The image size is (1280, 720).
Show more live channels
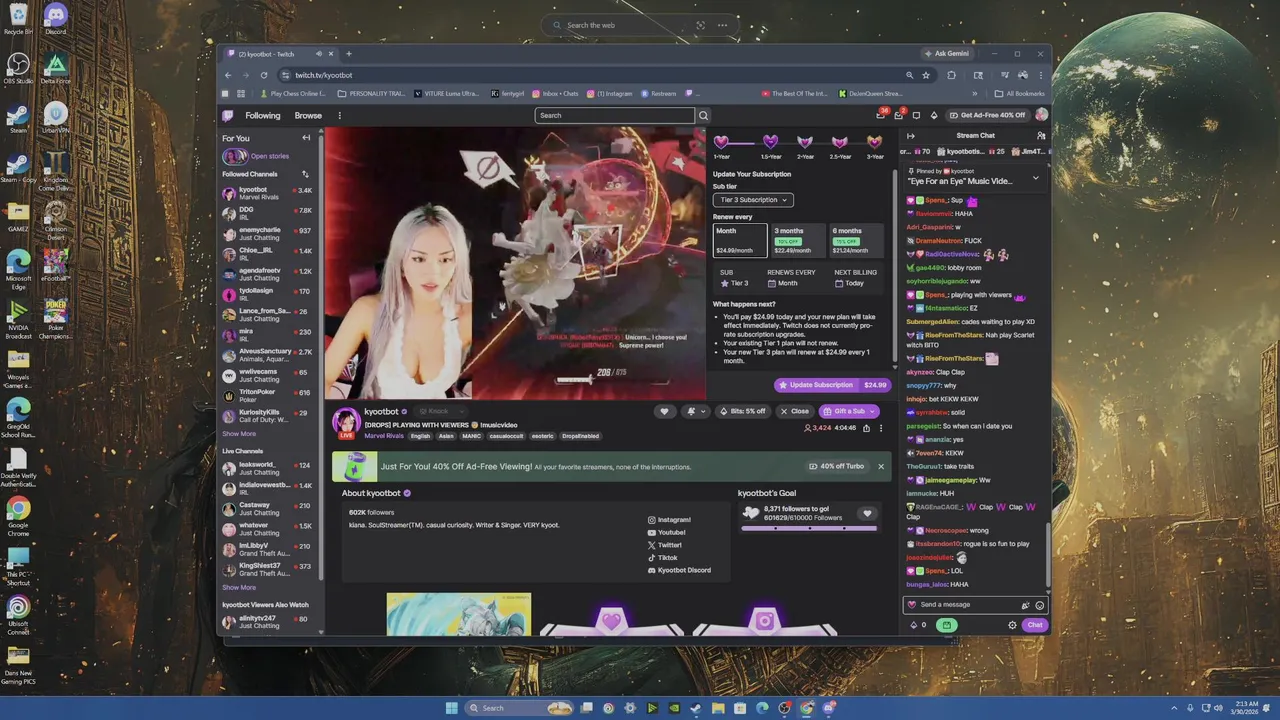pyautogui.click(x=239, y=588)
